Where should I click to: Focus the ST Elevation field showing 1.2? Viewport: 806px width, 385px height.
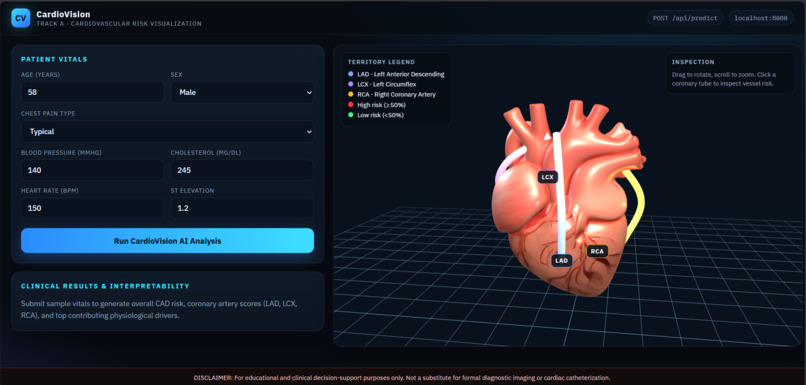(x=243, y=208)
